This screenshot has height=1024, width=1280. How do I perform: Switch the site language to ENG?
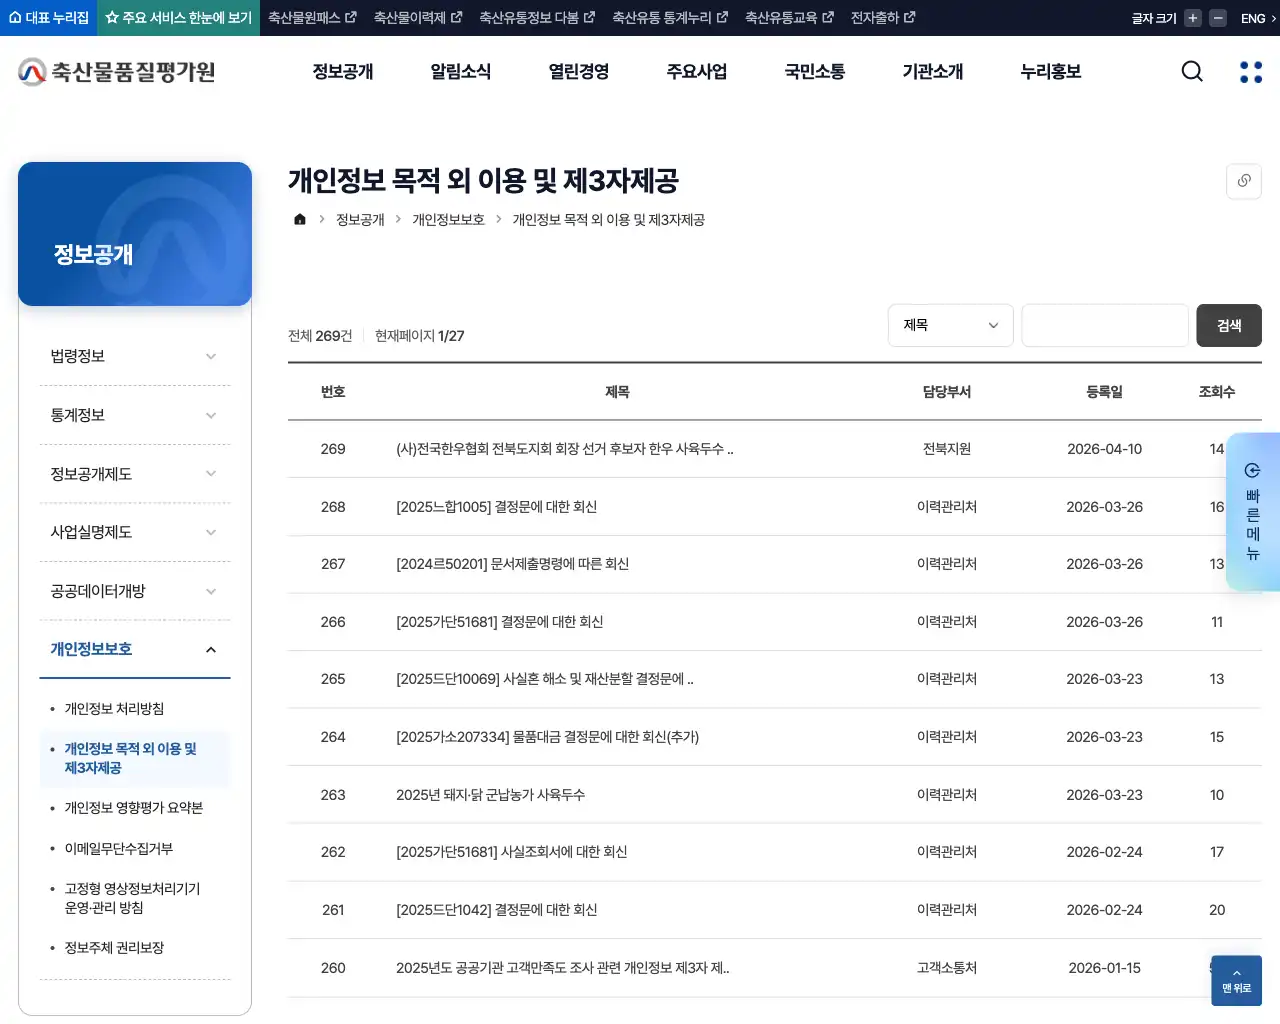click(1254, 17)
